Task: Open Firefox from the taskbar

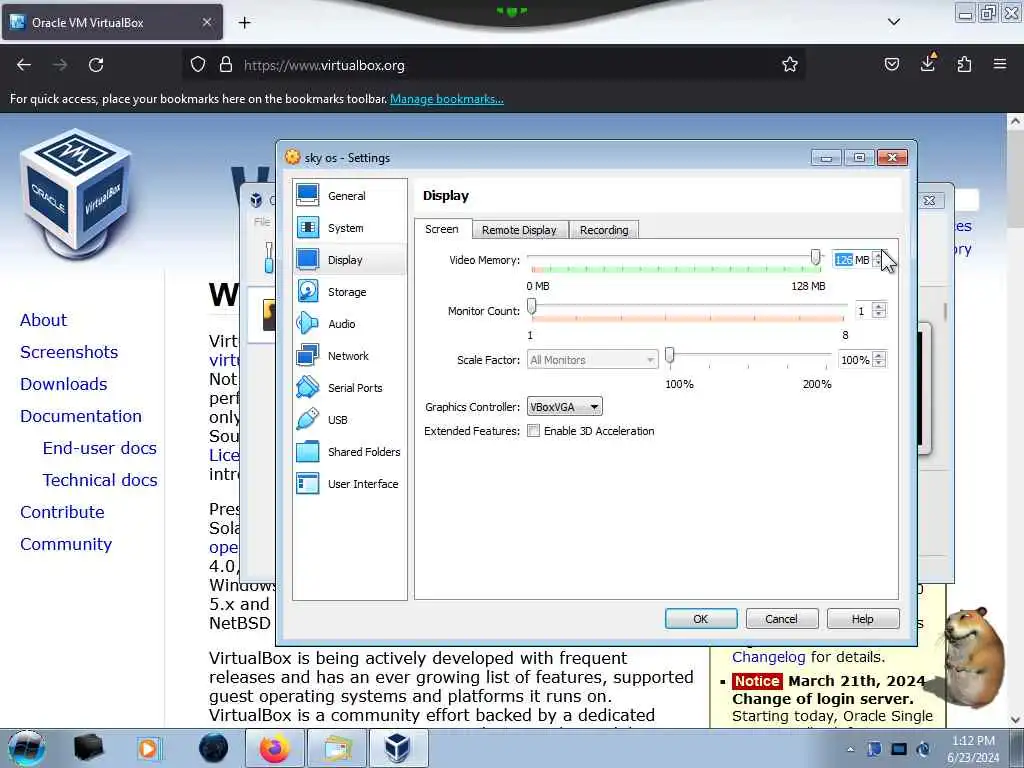Action: coord(274,748)
